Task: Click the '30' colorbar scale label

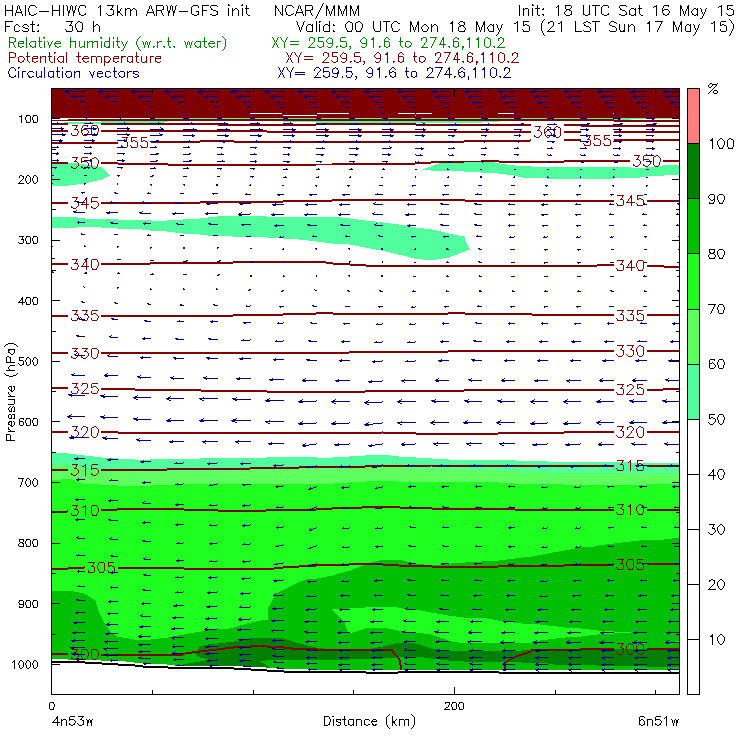Action: point(716,530)
